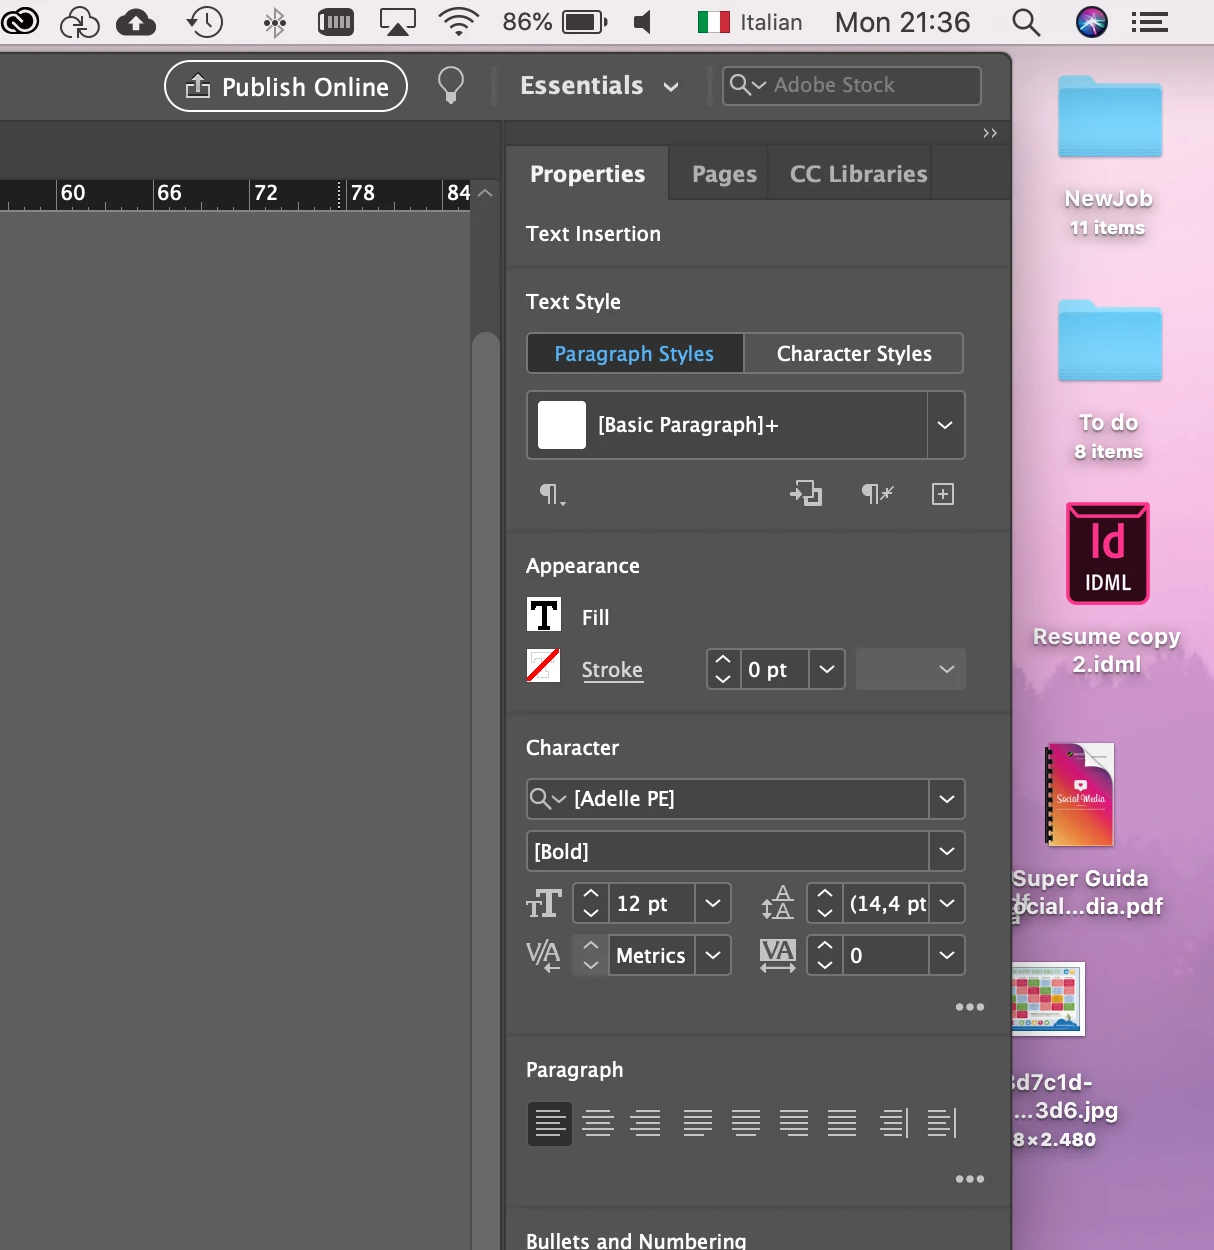Image resolution: width=1214 pixels, height=1250 pixels.
Task: Click the leading icon
Action: tap(777, 902)
